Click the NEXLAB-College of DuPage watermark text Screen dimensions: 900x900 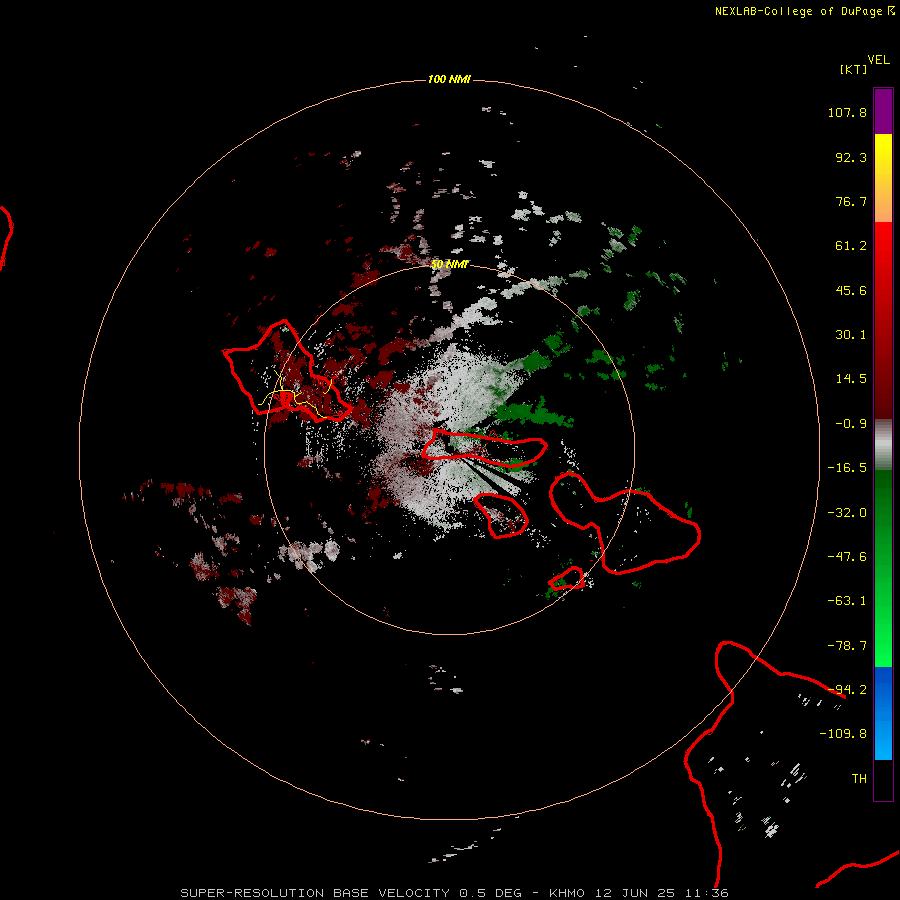pyautogui.click(x=804, y=11)
